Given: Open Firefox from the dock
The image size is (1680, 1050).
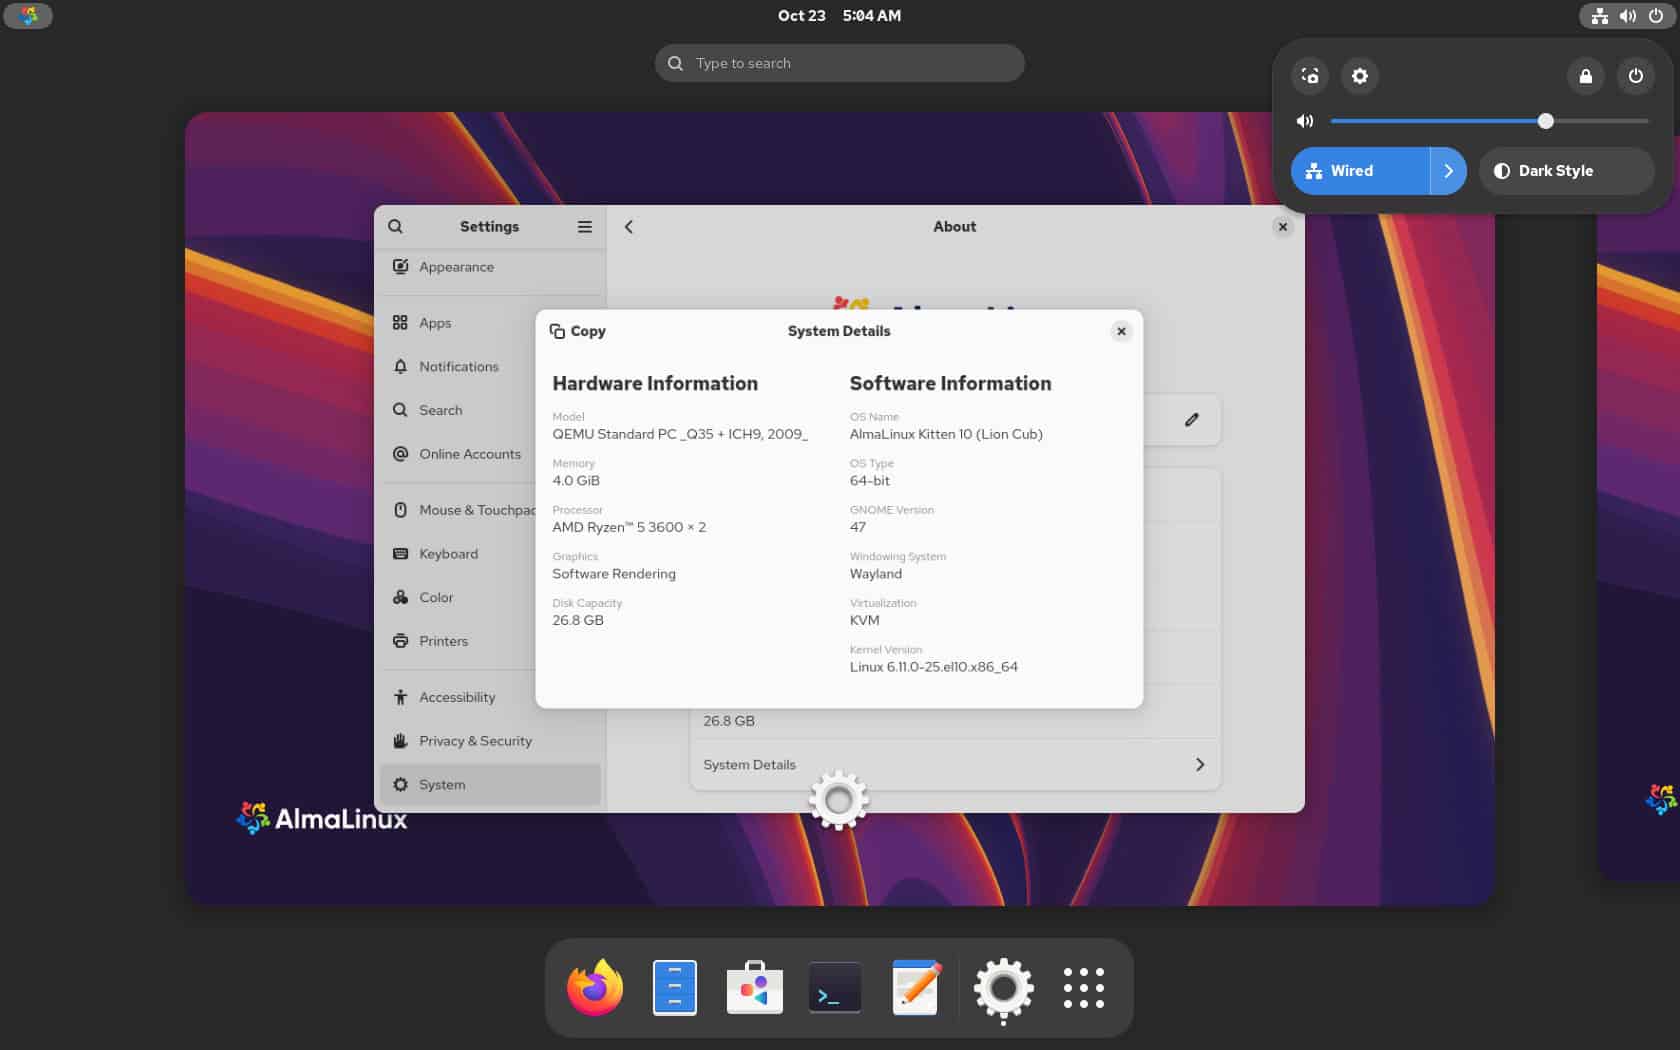Looking at the screenshot, I should pyautogui.click(x=594, y=988).
